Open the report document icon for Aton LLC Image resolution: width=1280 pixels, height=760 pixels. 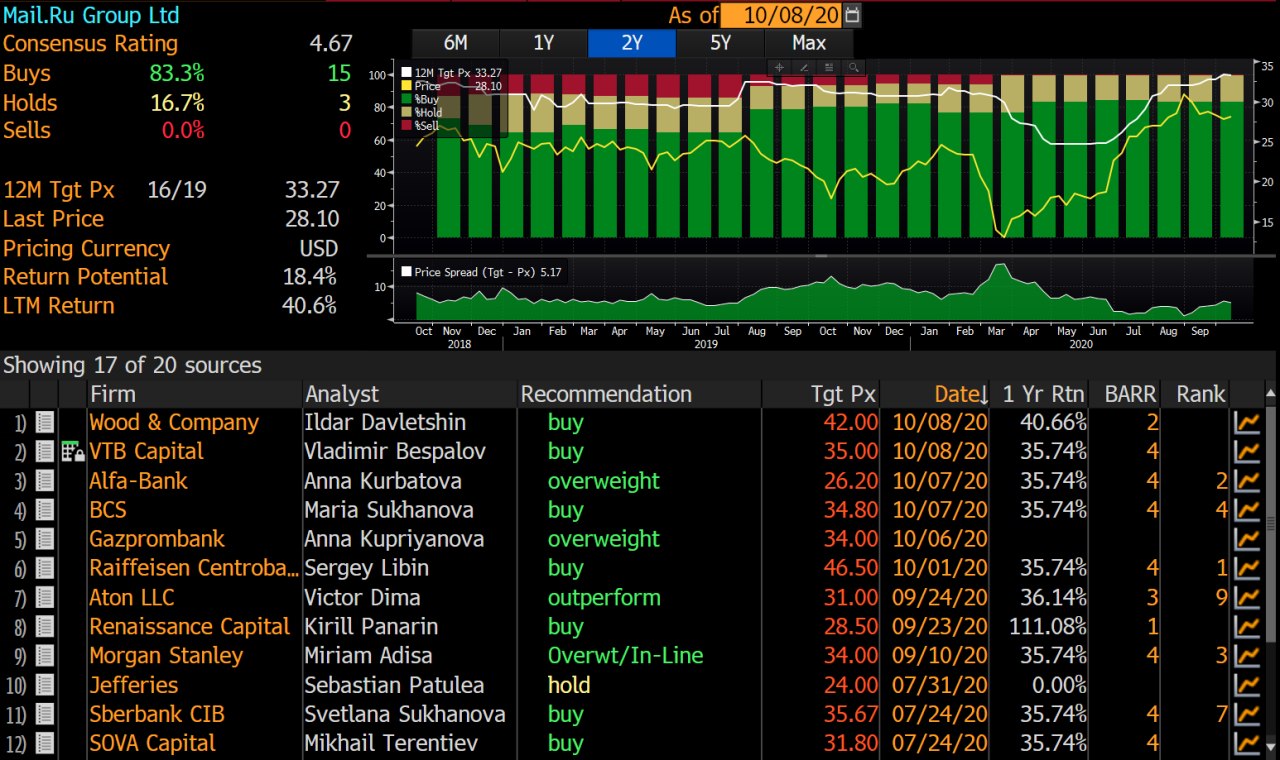44,598
